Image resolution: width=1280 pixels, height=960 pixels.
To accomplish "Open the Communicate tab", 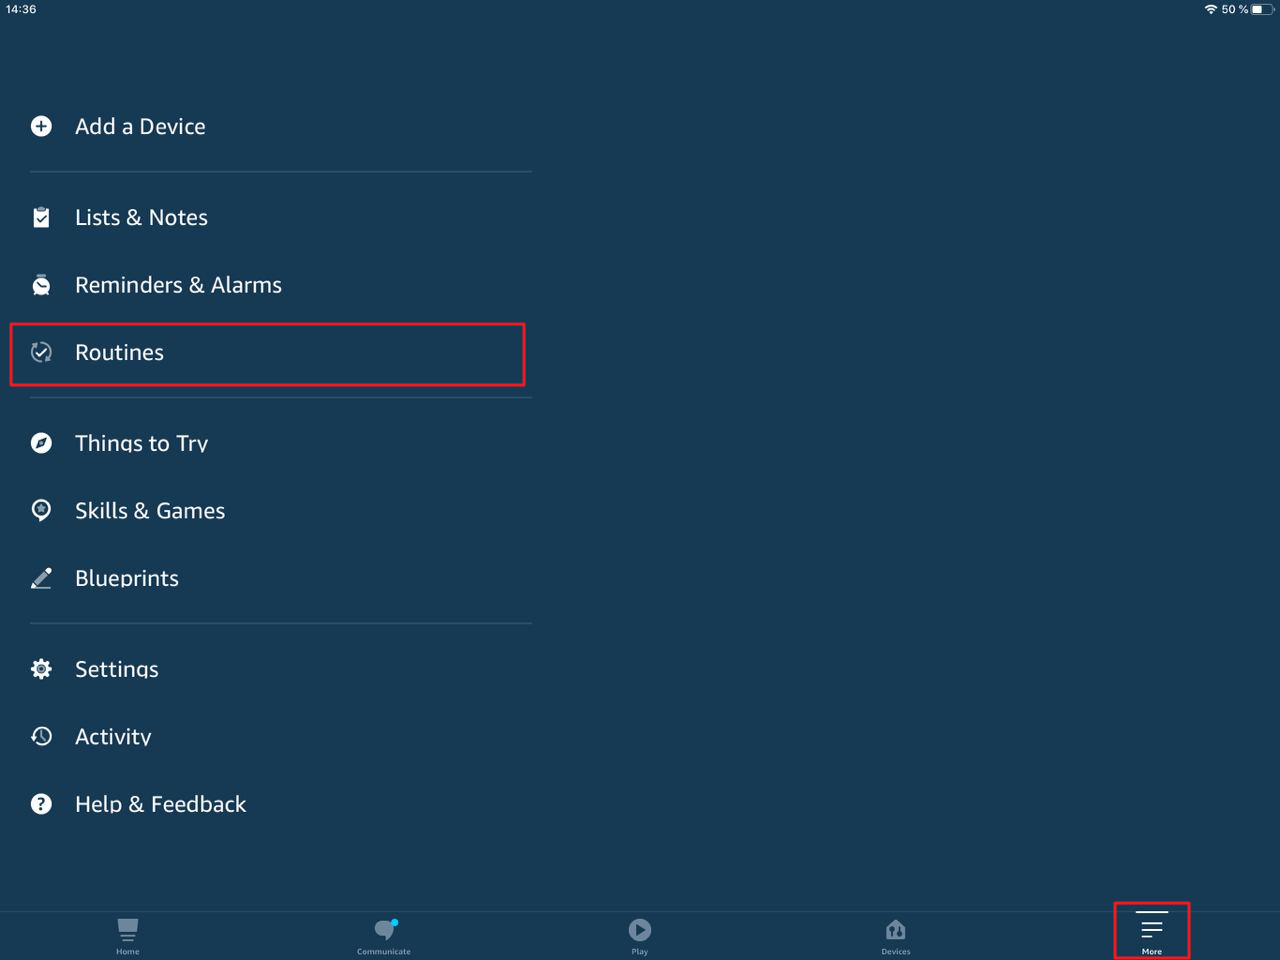I will (x=384, y=935).
